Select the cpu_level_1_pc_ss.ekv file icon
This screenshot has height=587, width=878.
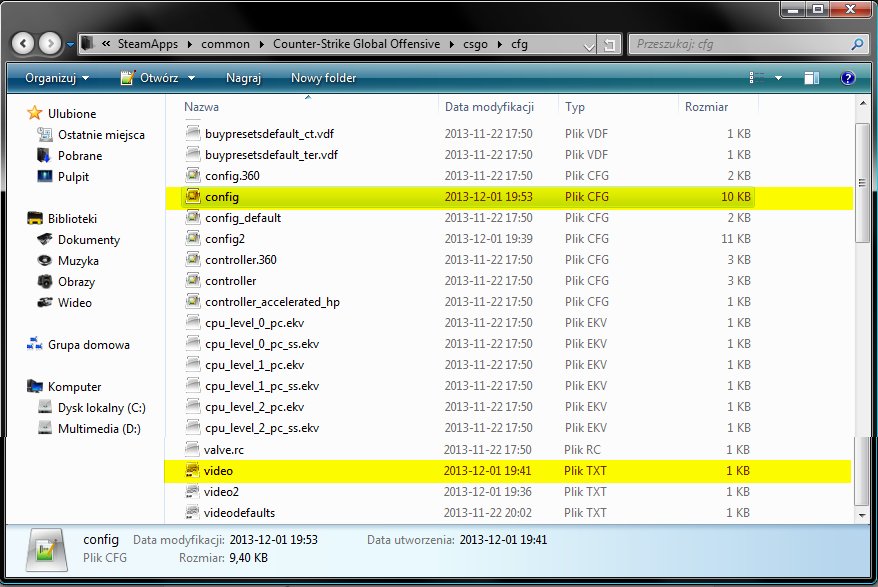(193, 385)
